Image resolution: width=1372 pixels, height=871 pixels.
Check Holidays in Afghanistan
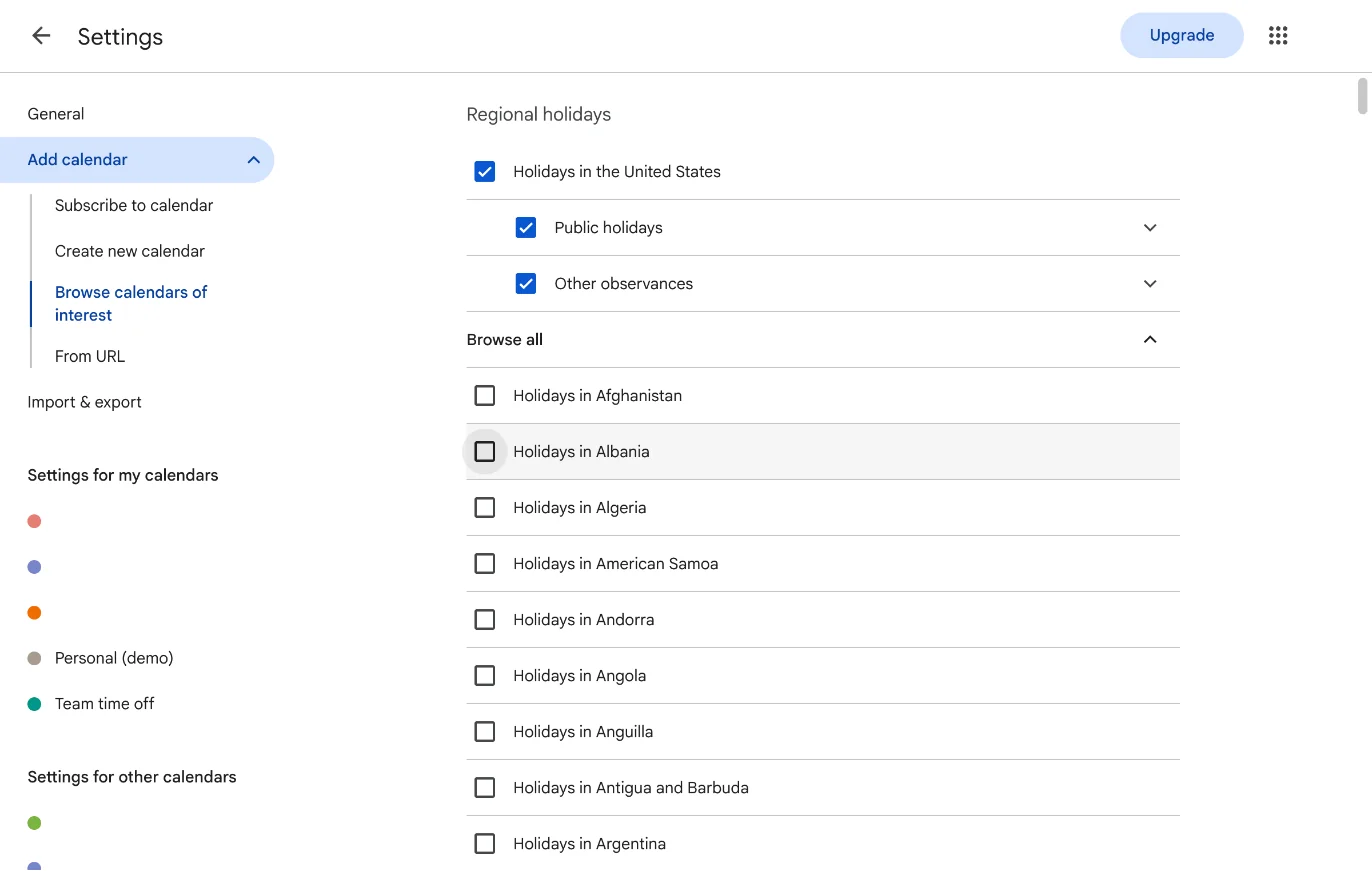[485, 396]
